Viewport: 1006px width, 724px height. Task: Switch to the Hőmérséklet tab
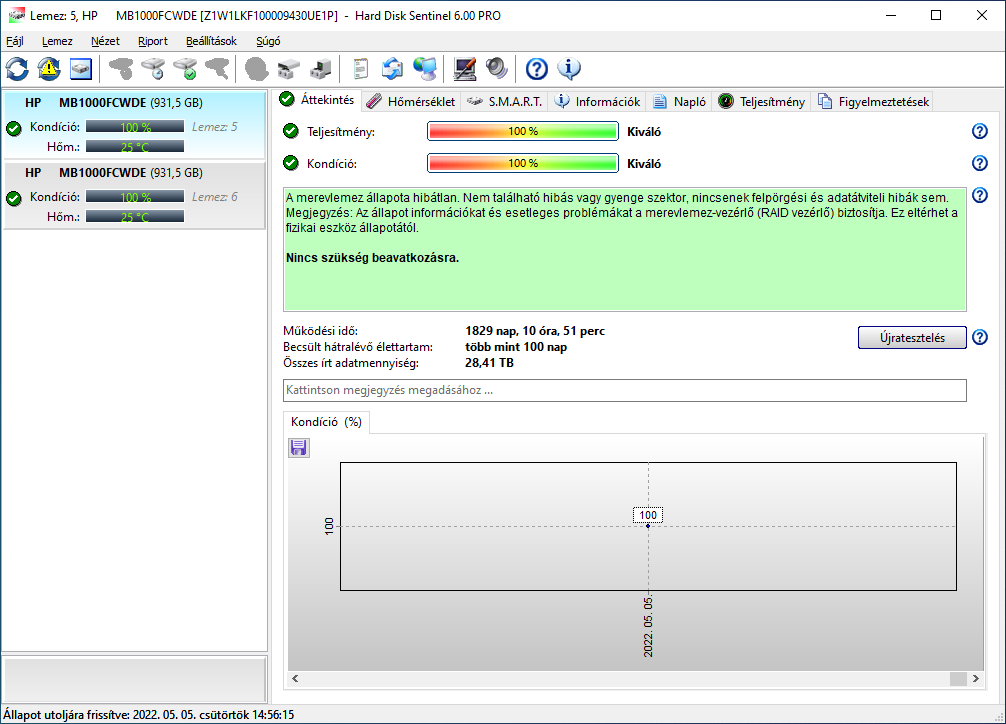click(411, 101)
